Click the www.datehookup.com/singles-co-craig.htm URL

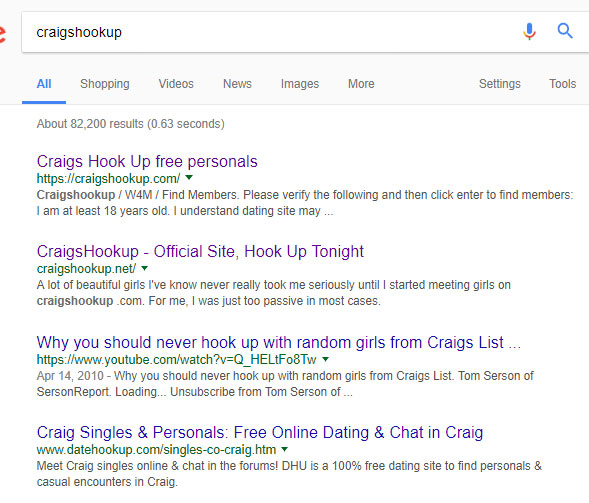coord(156,450)
